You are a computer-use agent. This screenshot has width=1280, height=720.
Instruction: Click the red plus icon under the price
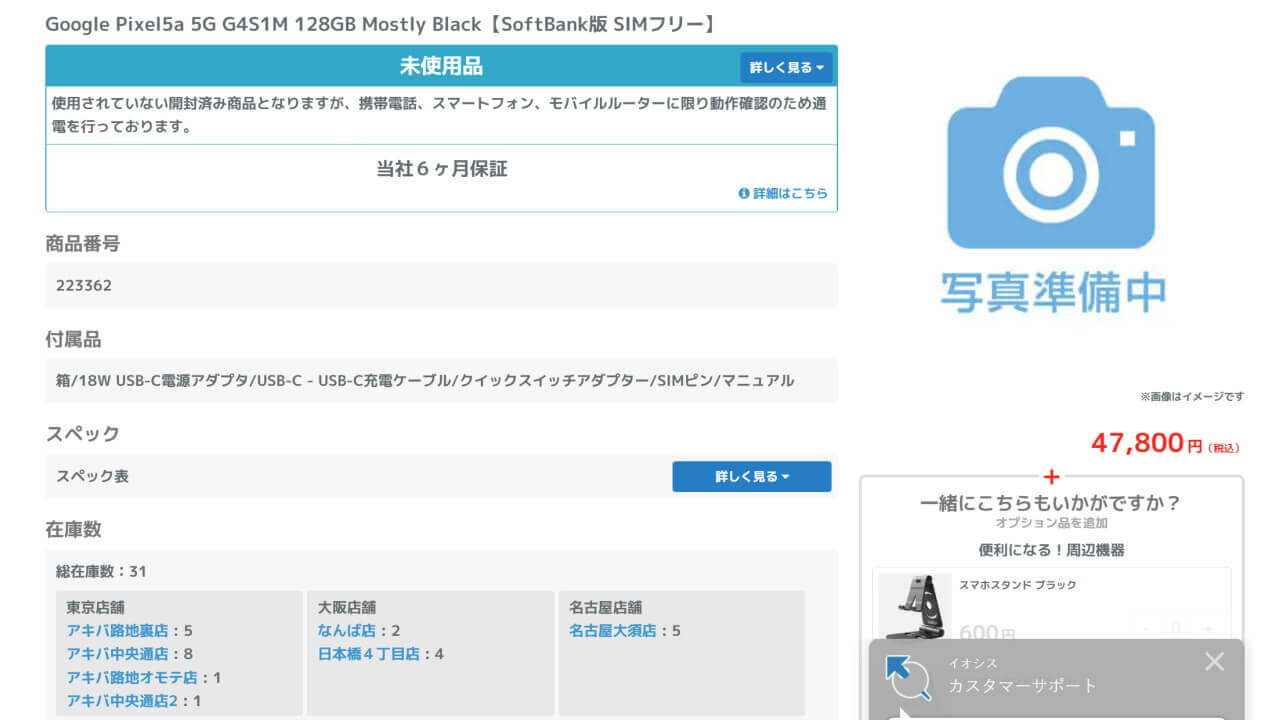click(1051, 477)
